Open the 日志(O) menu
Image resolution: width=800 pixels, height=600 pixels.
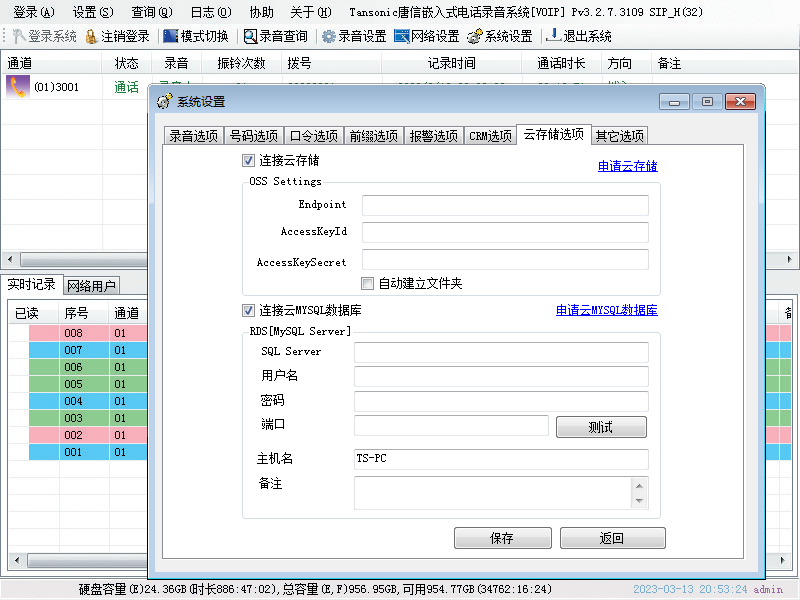(211, 12)
